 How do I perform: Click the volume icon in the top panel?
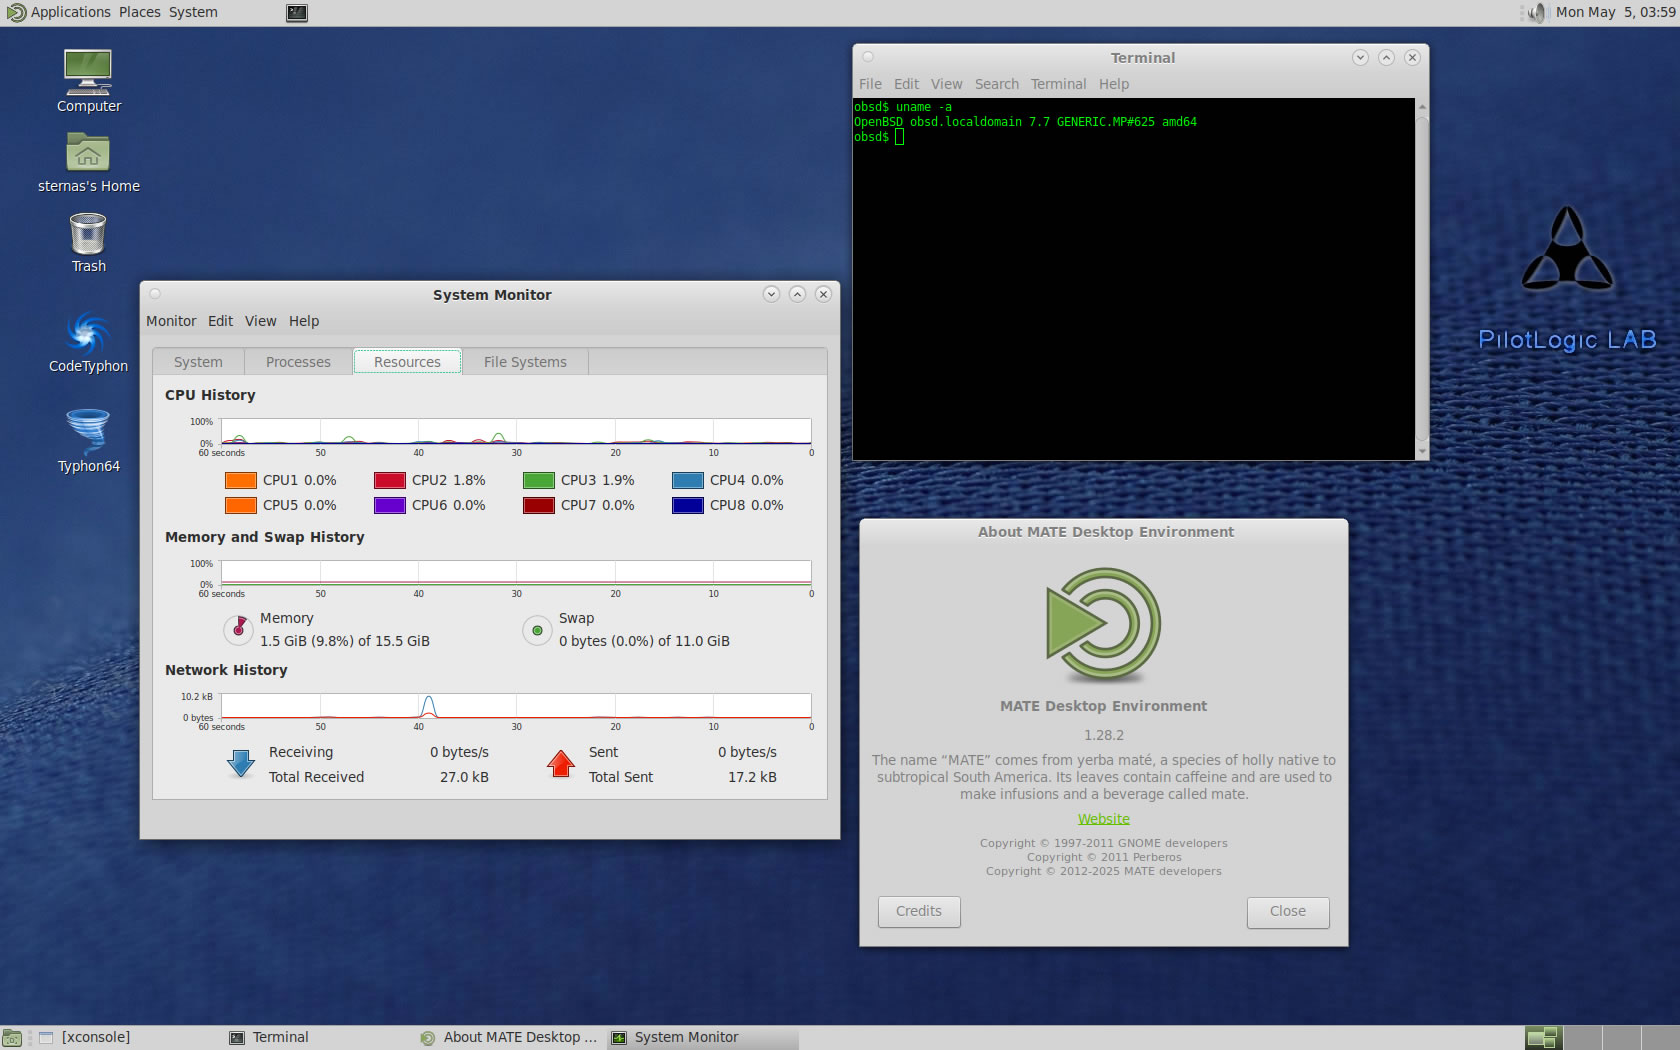1536,13
